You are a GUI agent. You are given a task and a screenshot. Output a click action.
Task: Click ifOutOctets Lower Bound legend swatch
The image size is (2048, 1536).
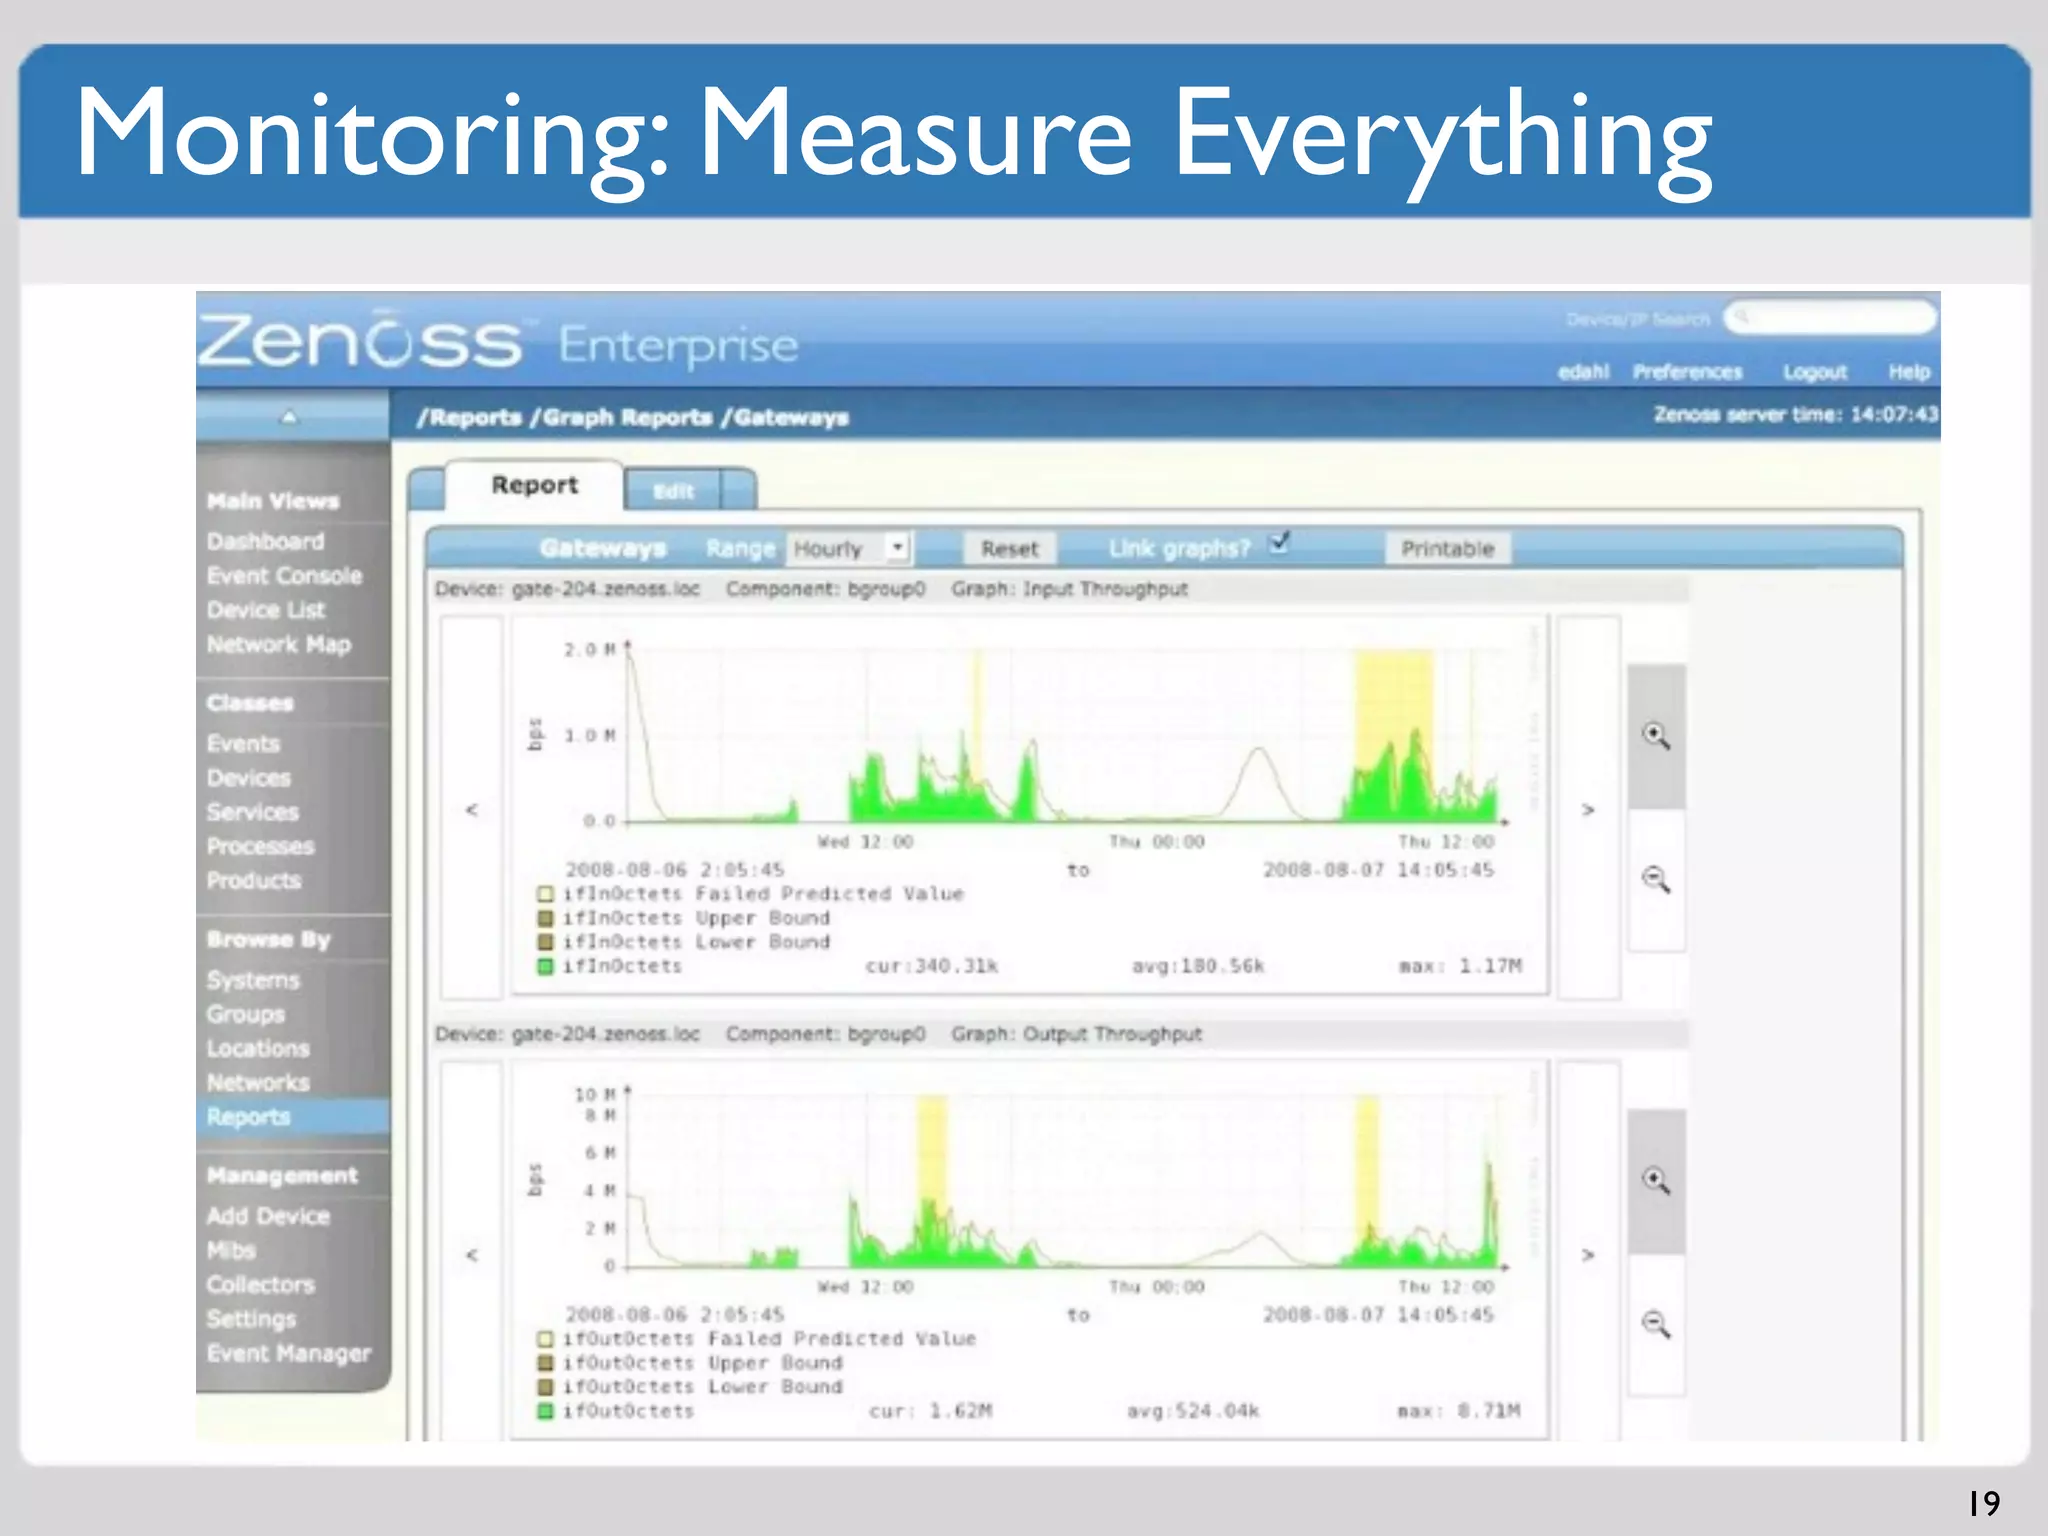tap(545, 1387)
